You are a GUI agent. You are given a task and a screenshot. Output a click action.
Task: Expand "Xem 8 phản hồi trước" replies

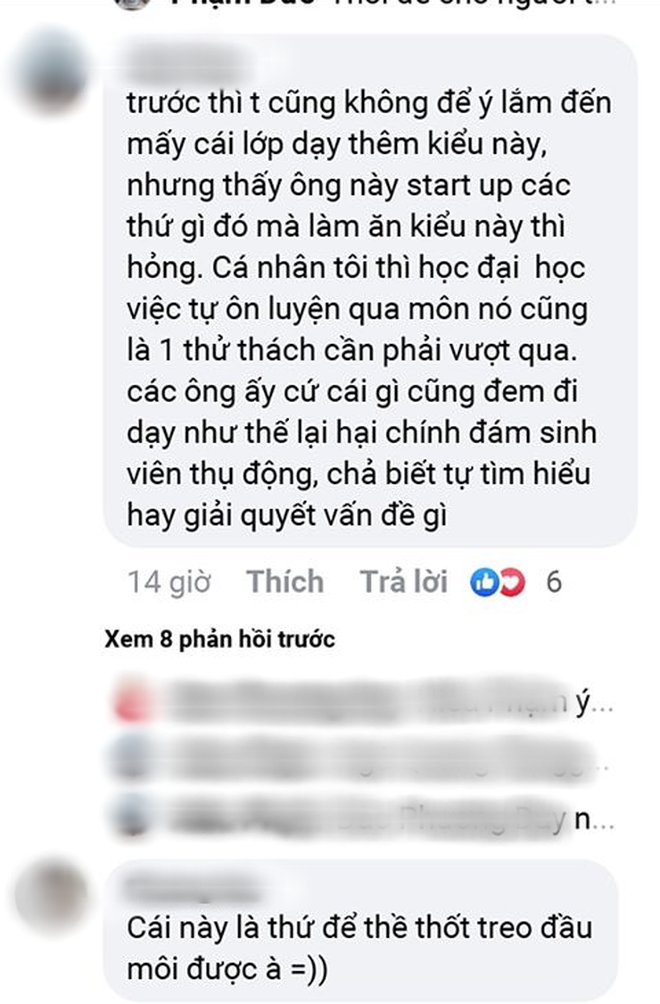click(x=220, y=639)
